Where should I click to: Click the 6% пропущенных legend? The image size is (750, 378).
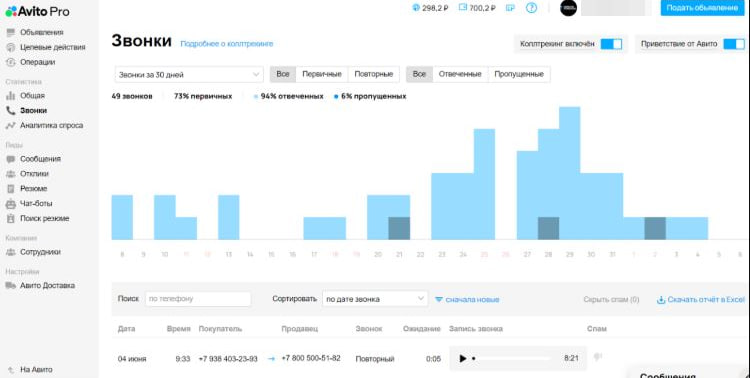pyautogui.click(x=370, y=96)
